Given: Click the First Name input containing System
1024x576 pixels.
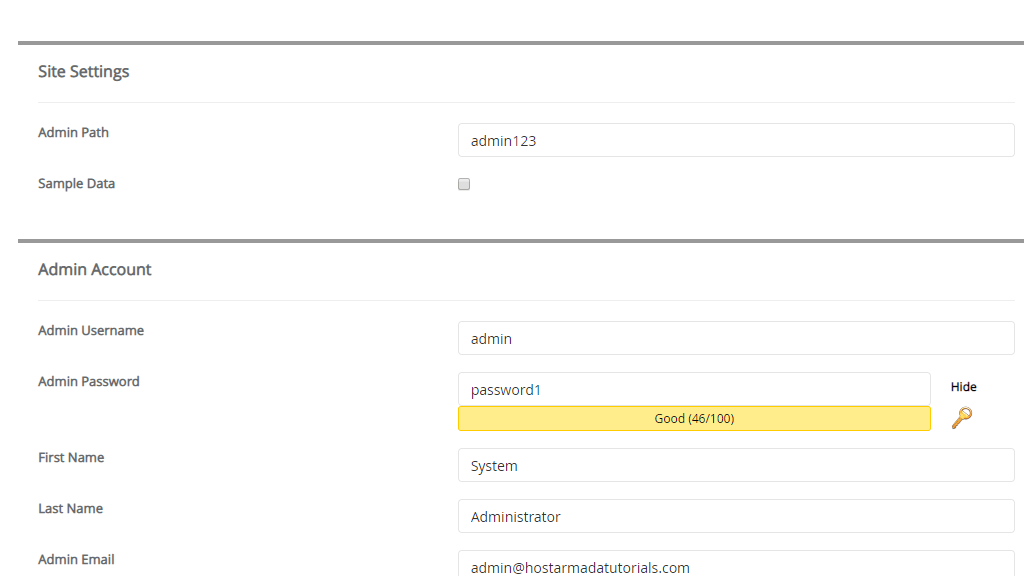Looking at the screenshot, I should tap(736, 466).
